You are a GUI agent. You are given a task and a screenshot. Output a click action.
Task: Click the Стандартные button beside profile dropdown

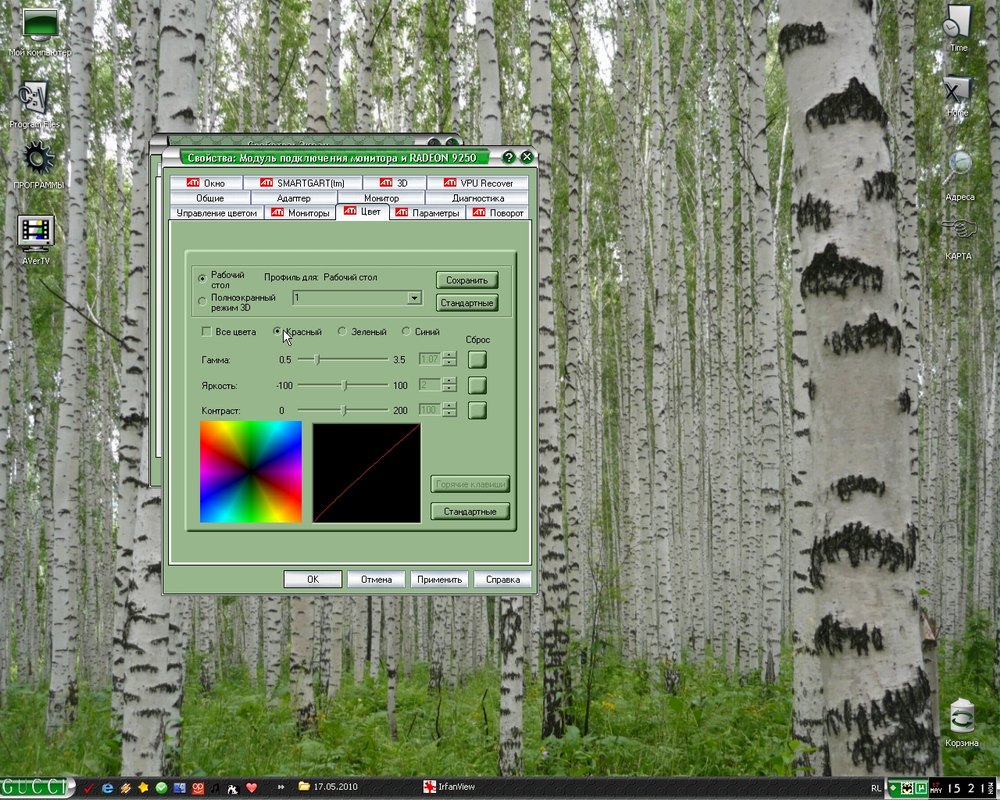[467, 303]
